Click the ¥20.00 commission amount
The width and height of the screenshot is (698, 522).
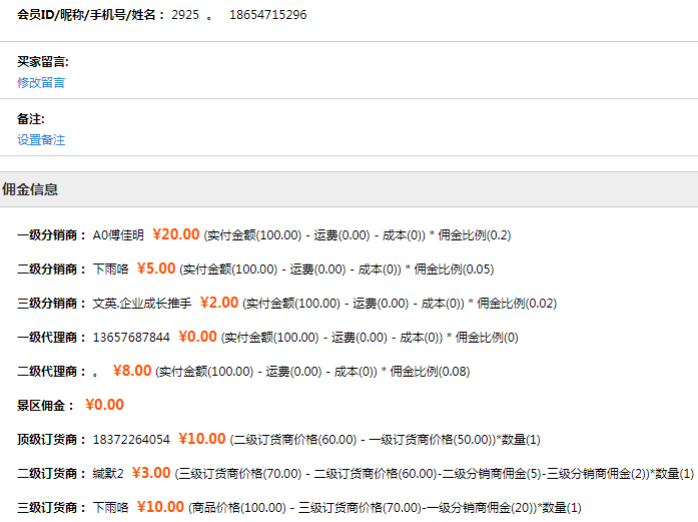pyautogui.click(x=176, y=235)
